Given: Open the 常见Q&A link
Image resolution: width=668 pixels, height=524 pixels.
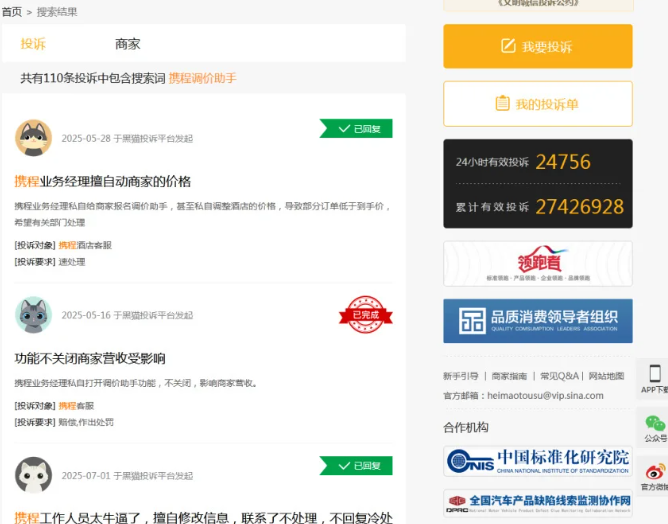Looking at the screenshot, I should (559, 376).
